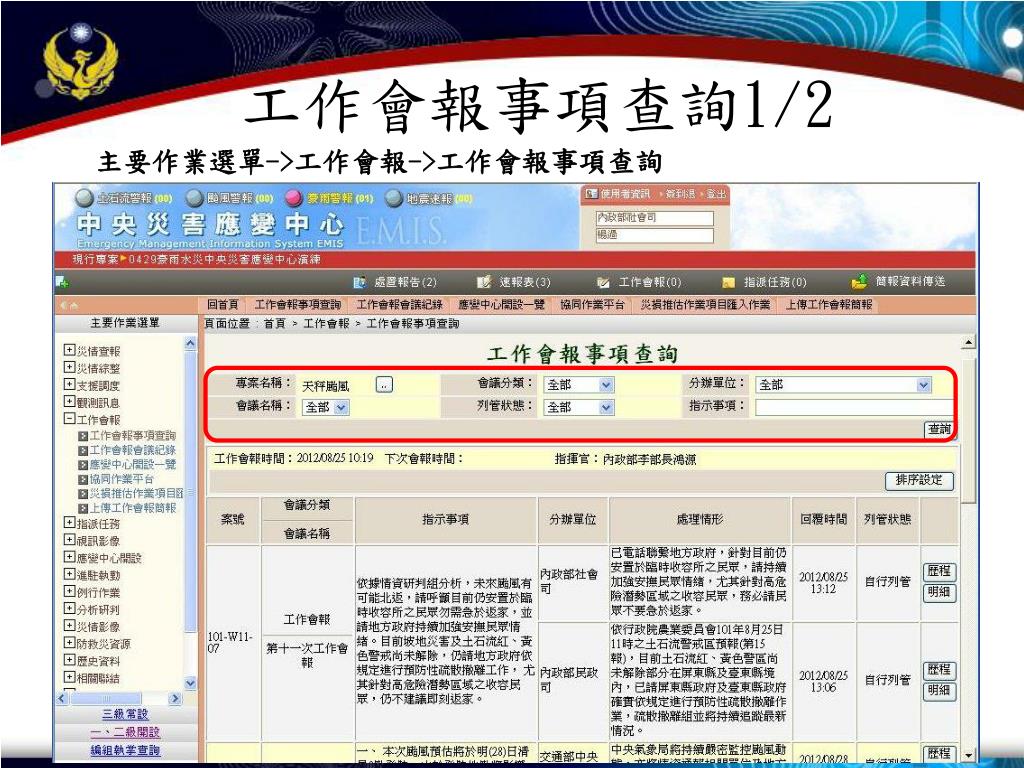Click 明細 button for 內政部民政司 row

[939, 691]
